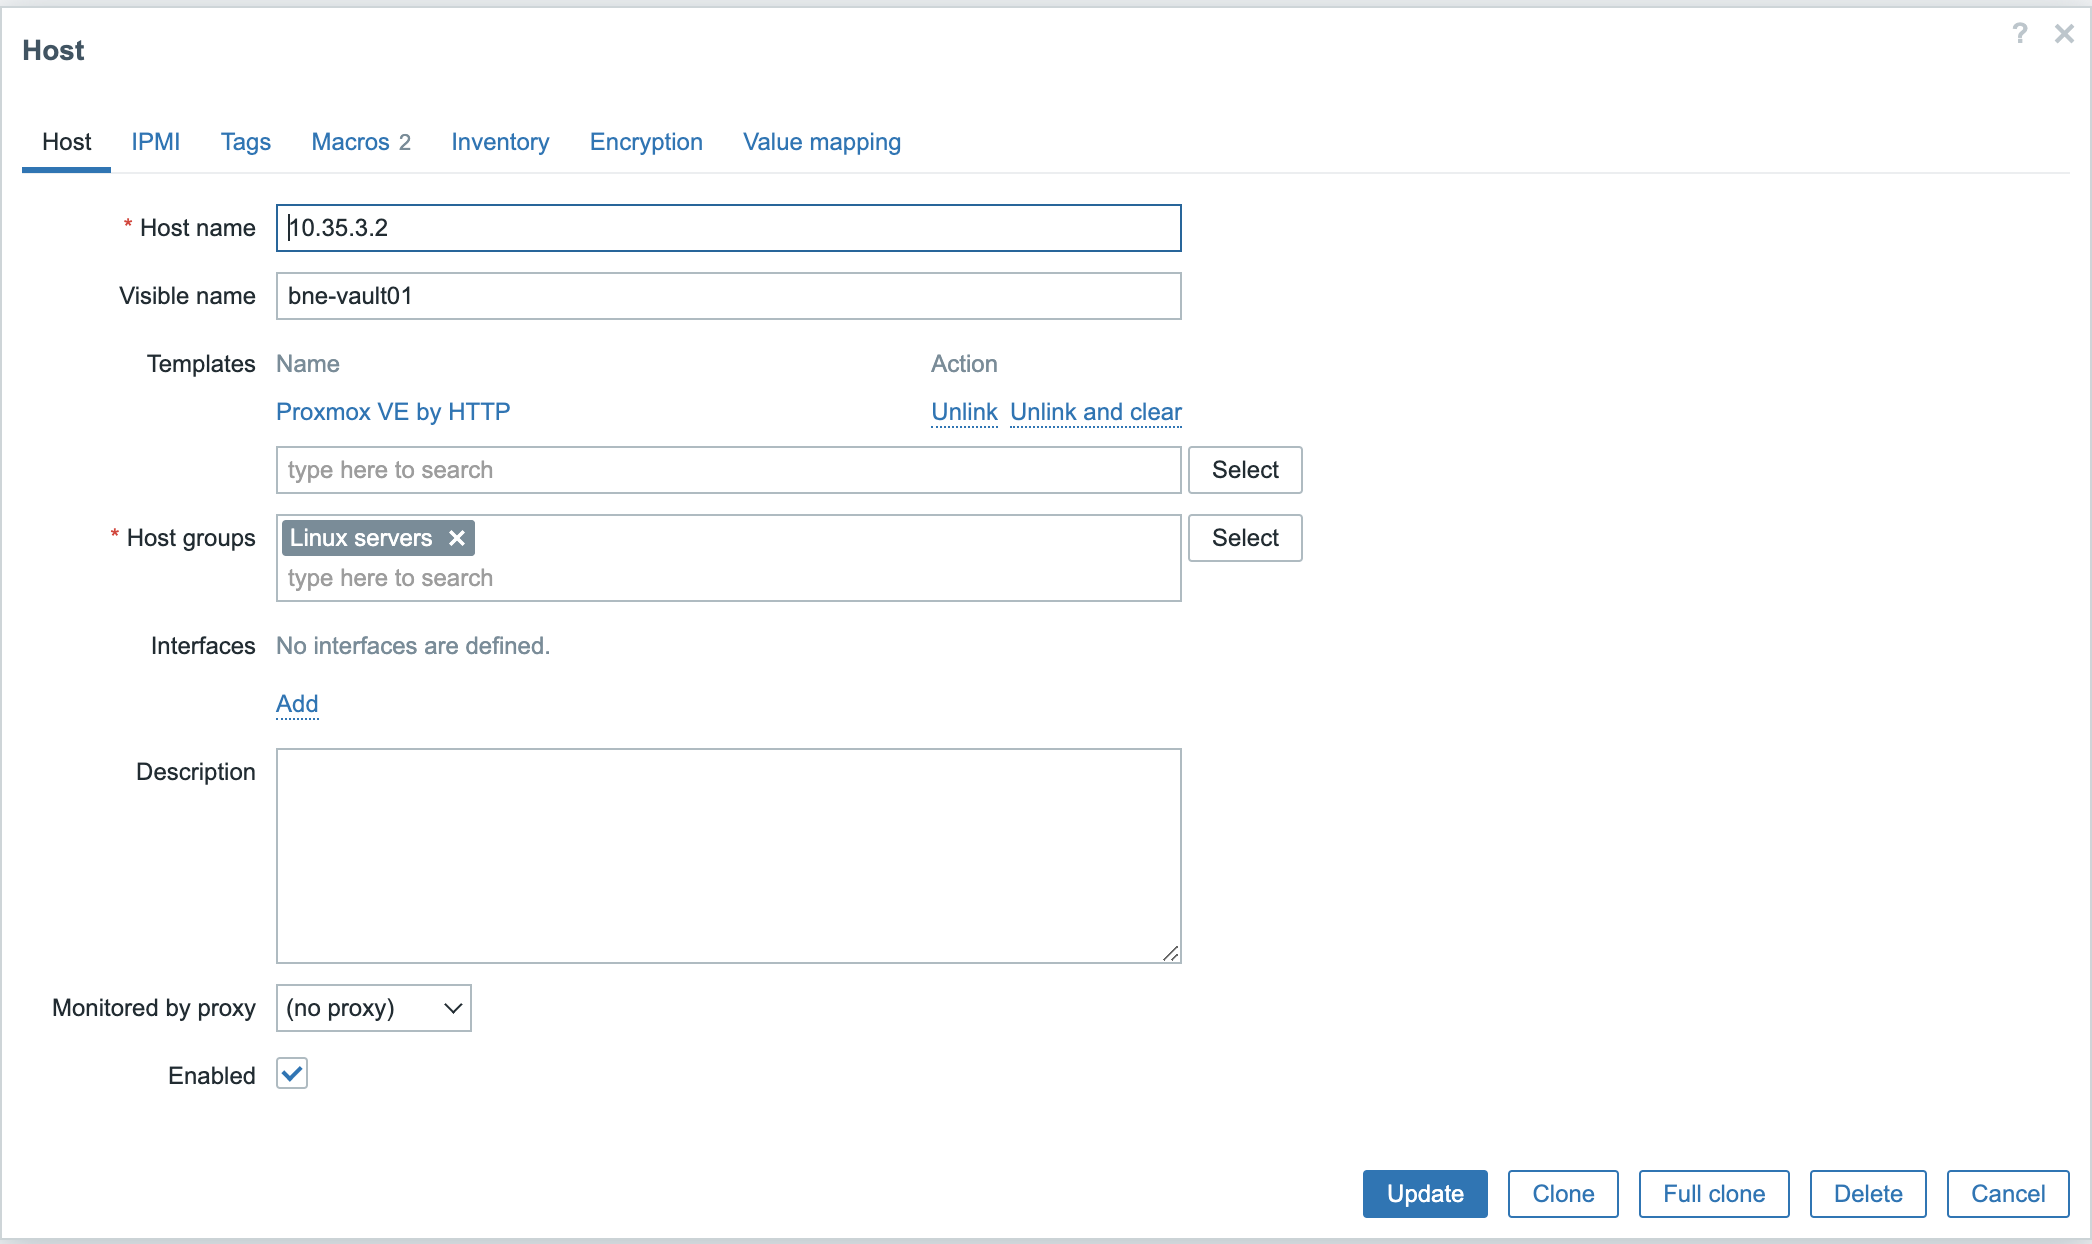Open Proxmox VE by HTTP template
This screenshot has width=2092, height=1244.
point(393,412)
